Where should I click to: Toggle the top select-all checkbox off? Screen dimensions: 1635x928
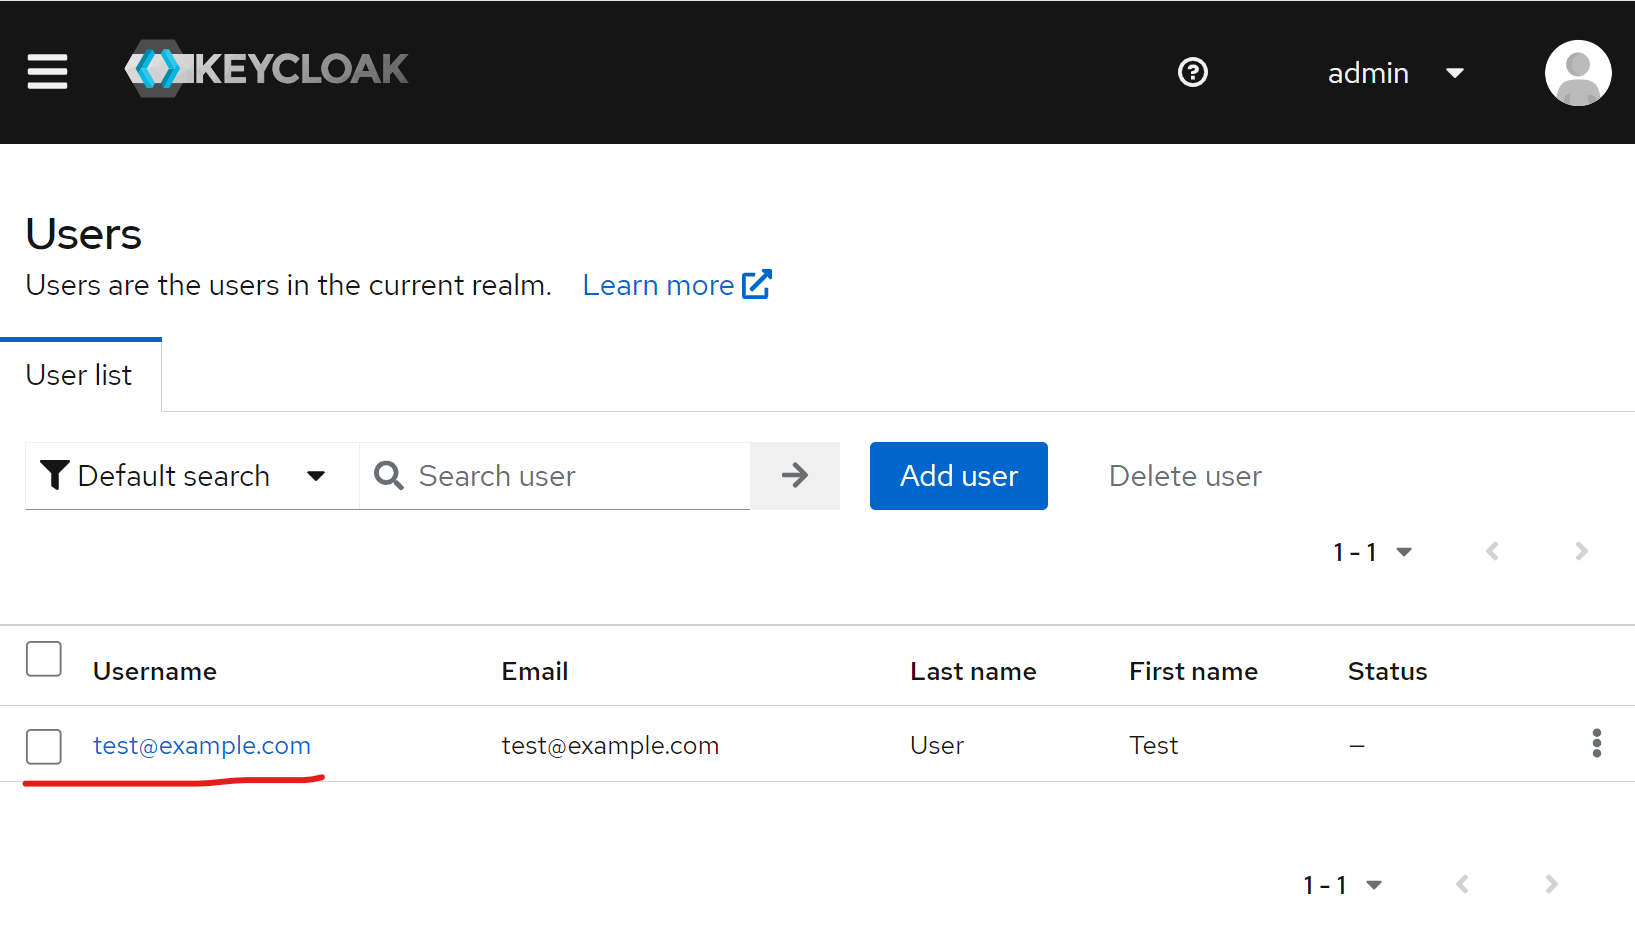(x=44, y=658)
